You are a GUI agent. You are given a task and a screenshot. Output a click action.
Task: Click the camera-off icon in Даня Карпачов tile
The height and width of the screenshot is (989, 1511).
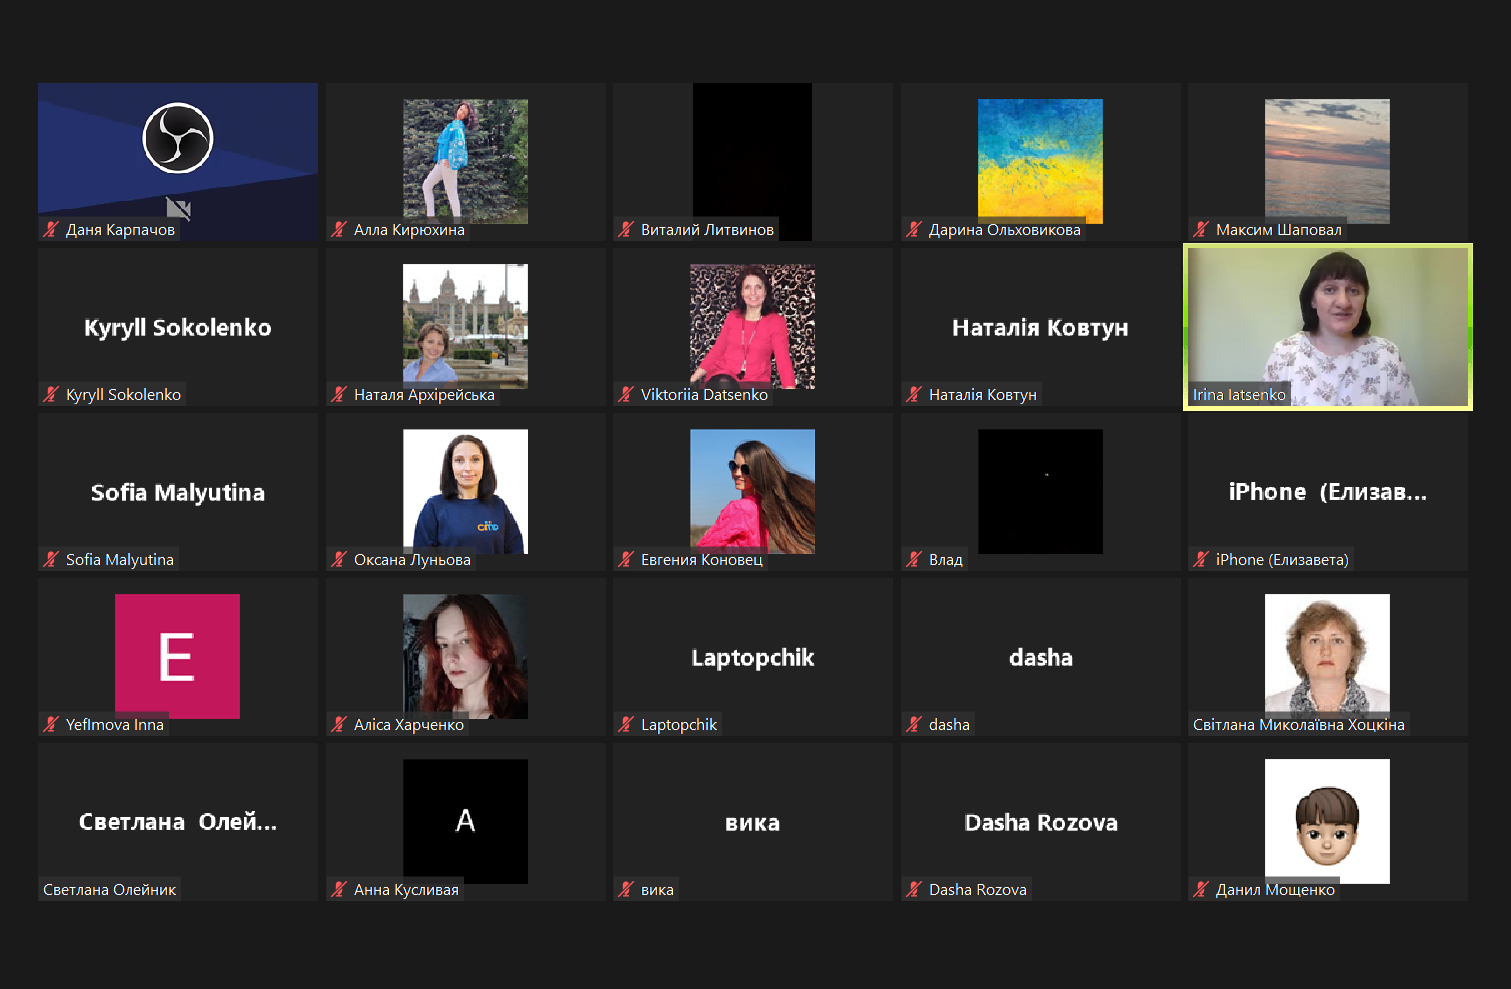tap(178, 208)
